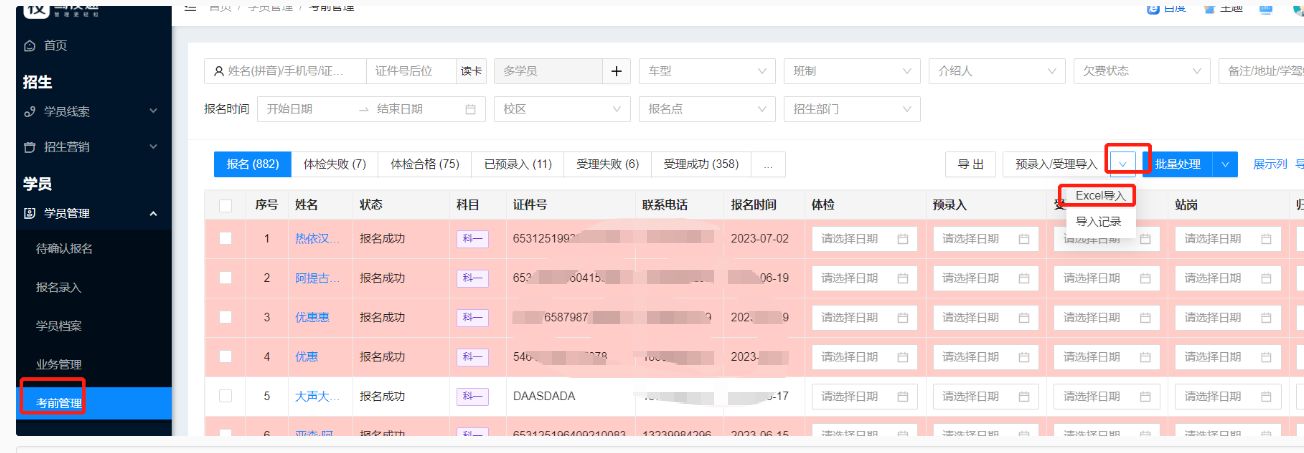
Task: Click 预录入 calendar icon for DAASDADA row
Action: coord(1024,396)
